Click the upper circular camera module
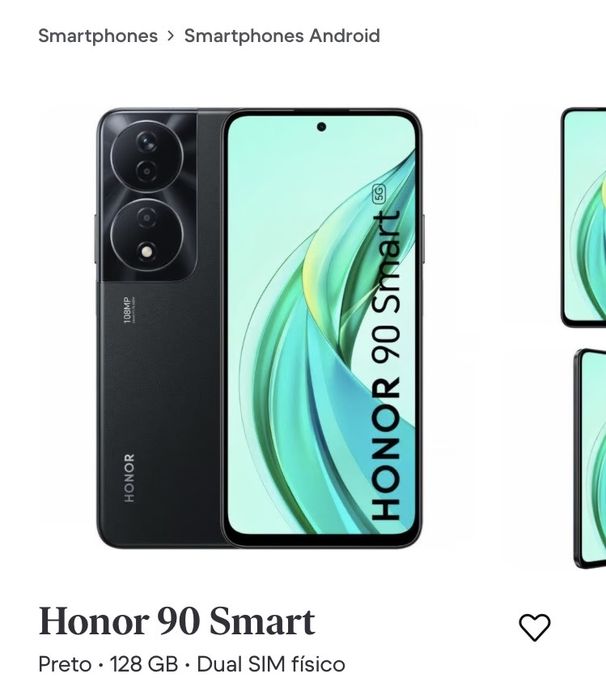This screenshot has width=606, height=699. point(146,156)
